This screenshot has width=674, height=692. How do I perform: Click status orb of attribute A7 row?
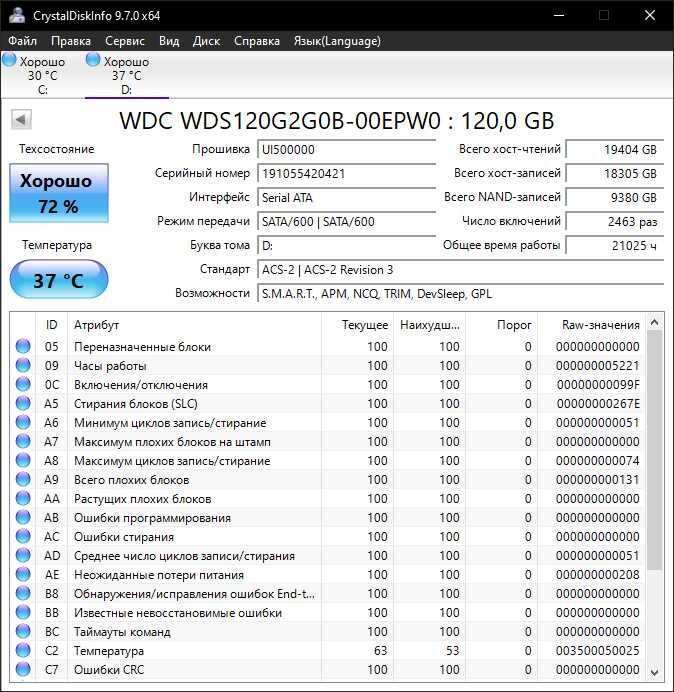[23, 441]
